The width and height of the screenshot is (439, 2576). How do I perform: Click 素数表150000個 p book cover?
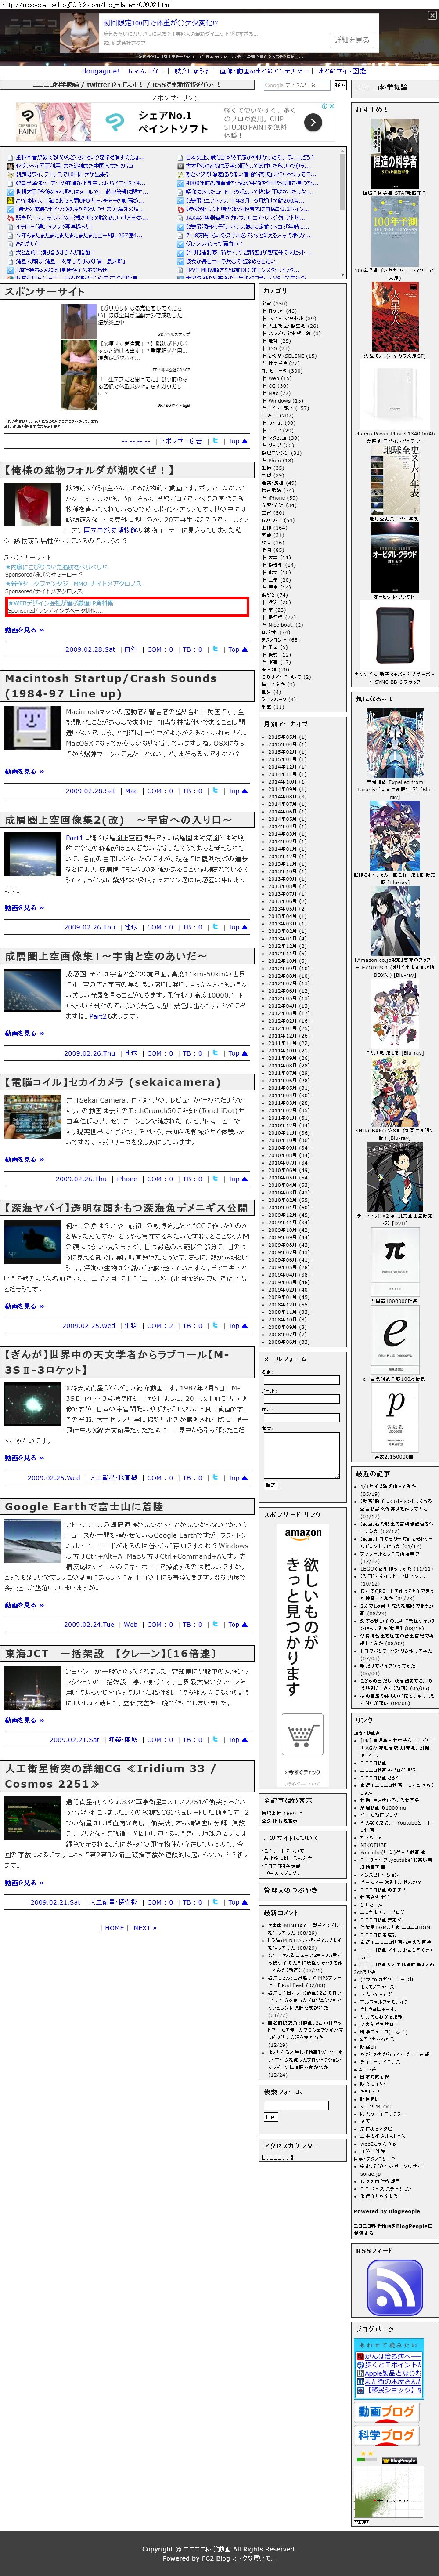tap(395, 1417)
